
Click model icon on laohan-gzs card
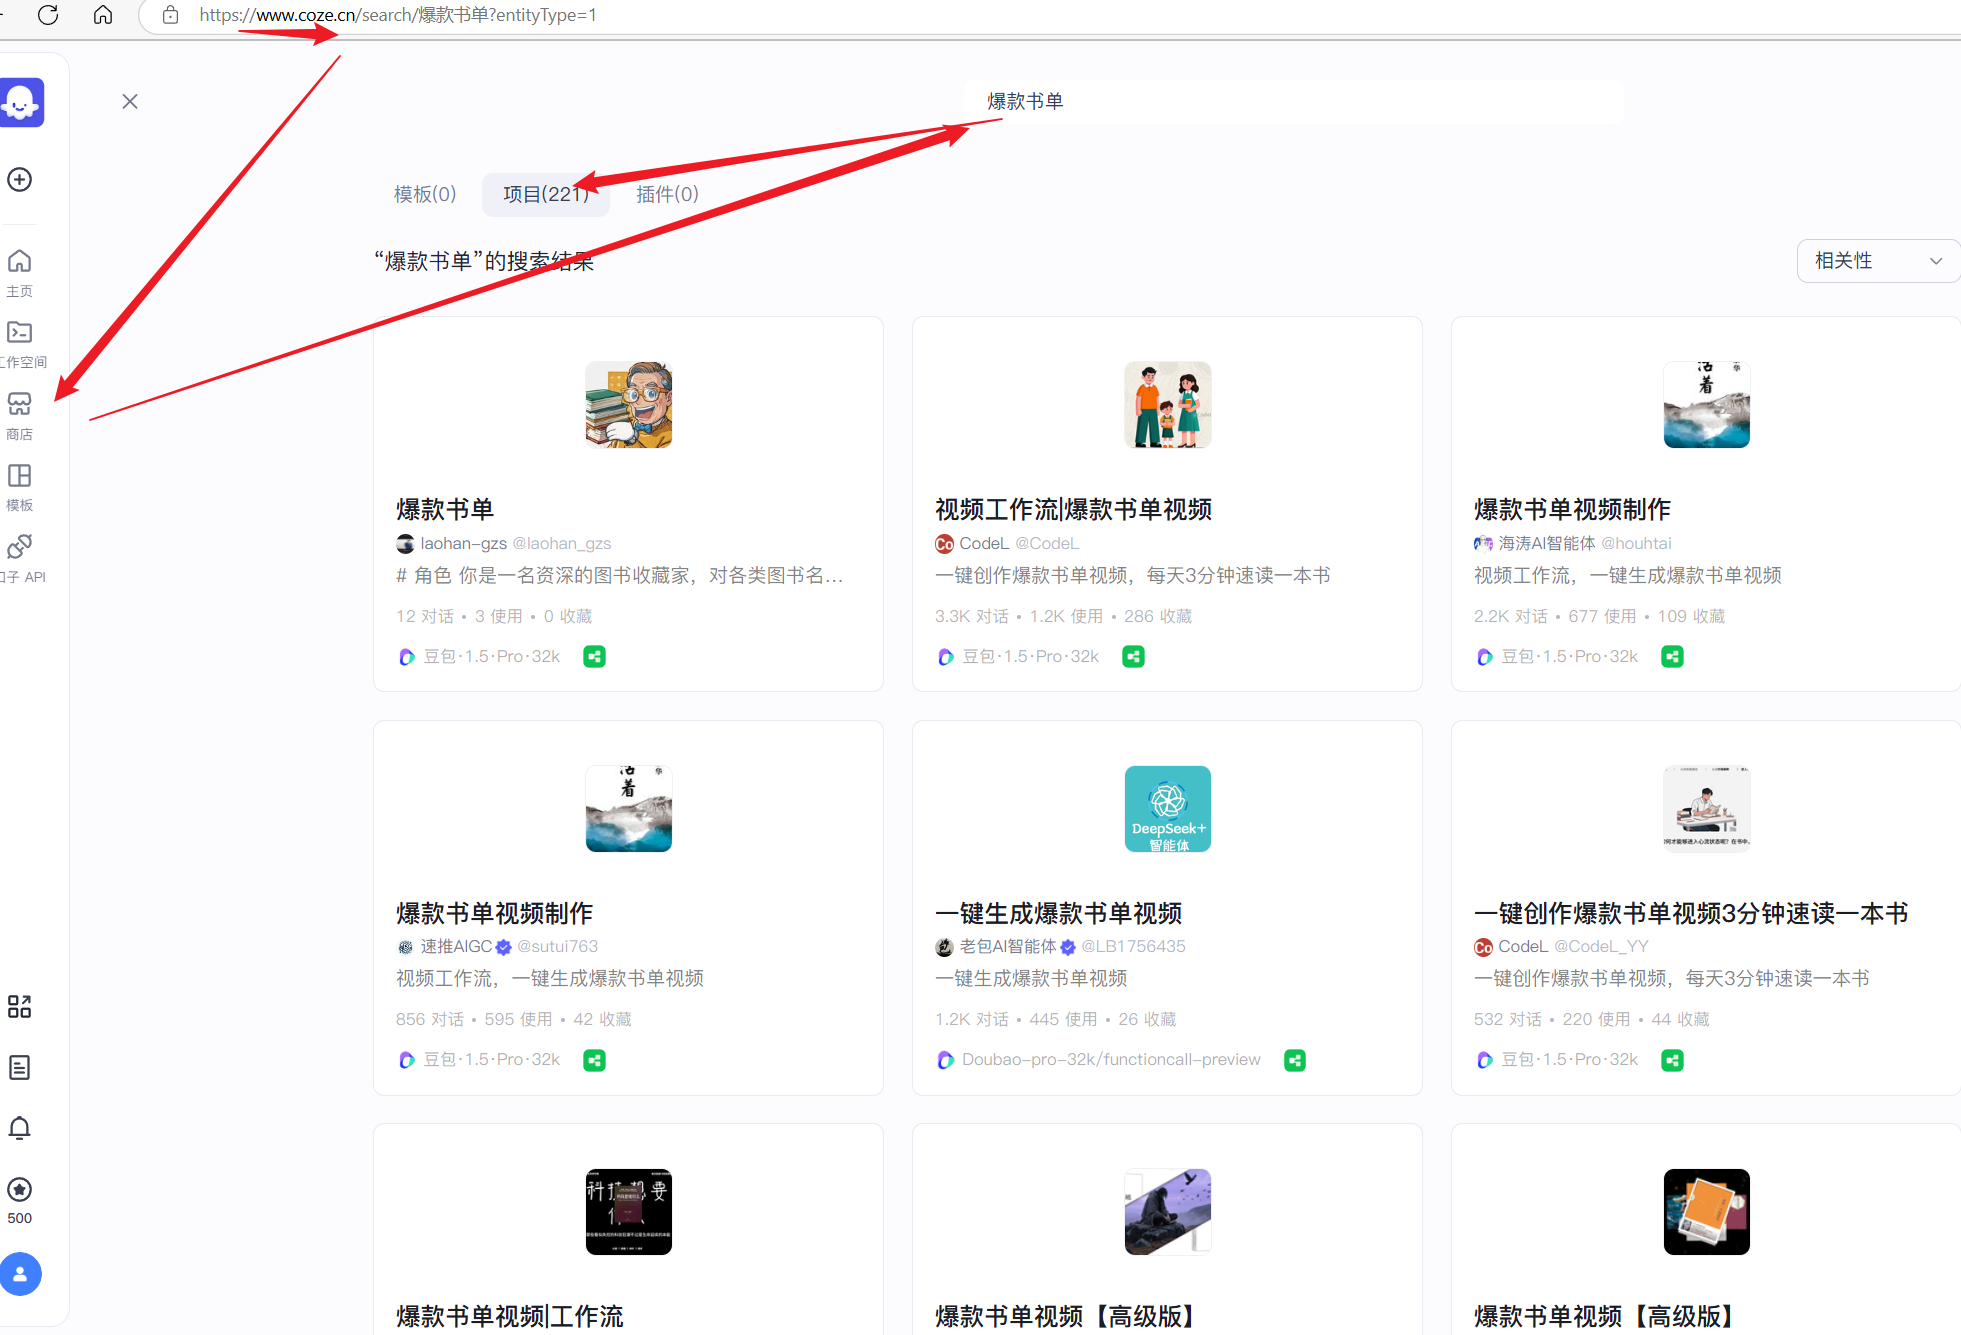(x=407, y=657)
